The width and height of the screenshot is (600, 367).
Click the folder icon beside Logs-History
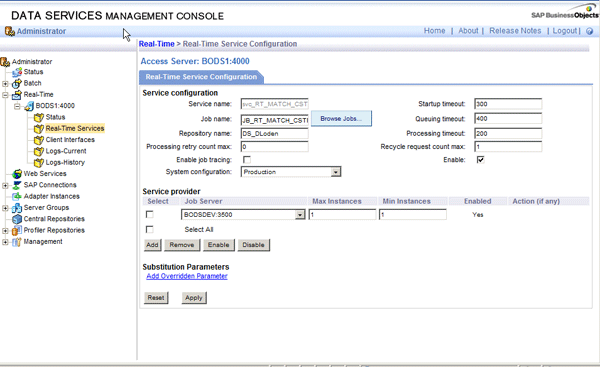pyautogui.click(x=39, y=163)
